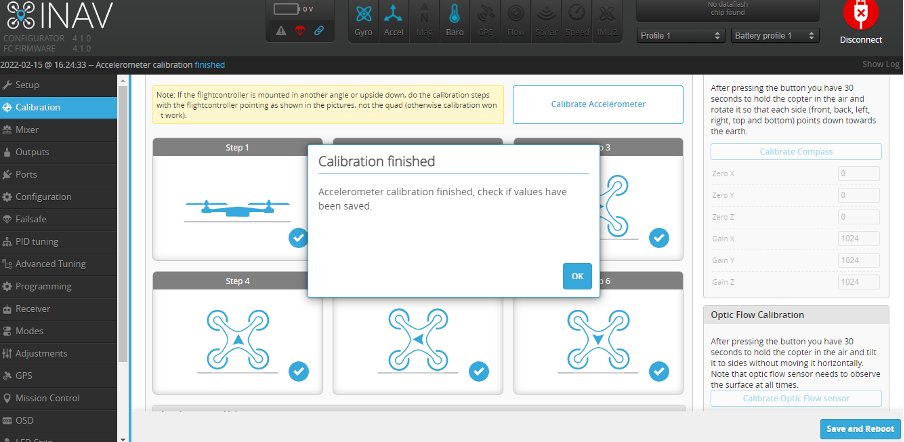Click the Gain X input field
The image size is (904, 442).
(x=859, y=238)
